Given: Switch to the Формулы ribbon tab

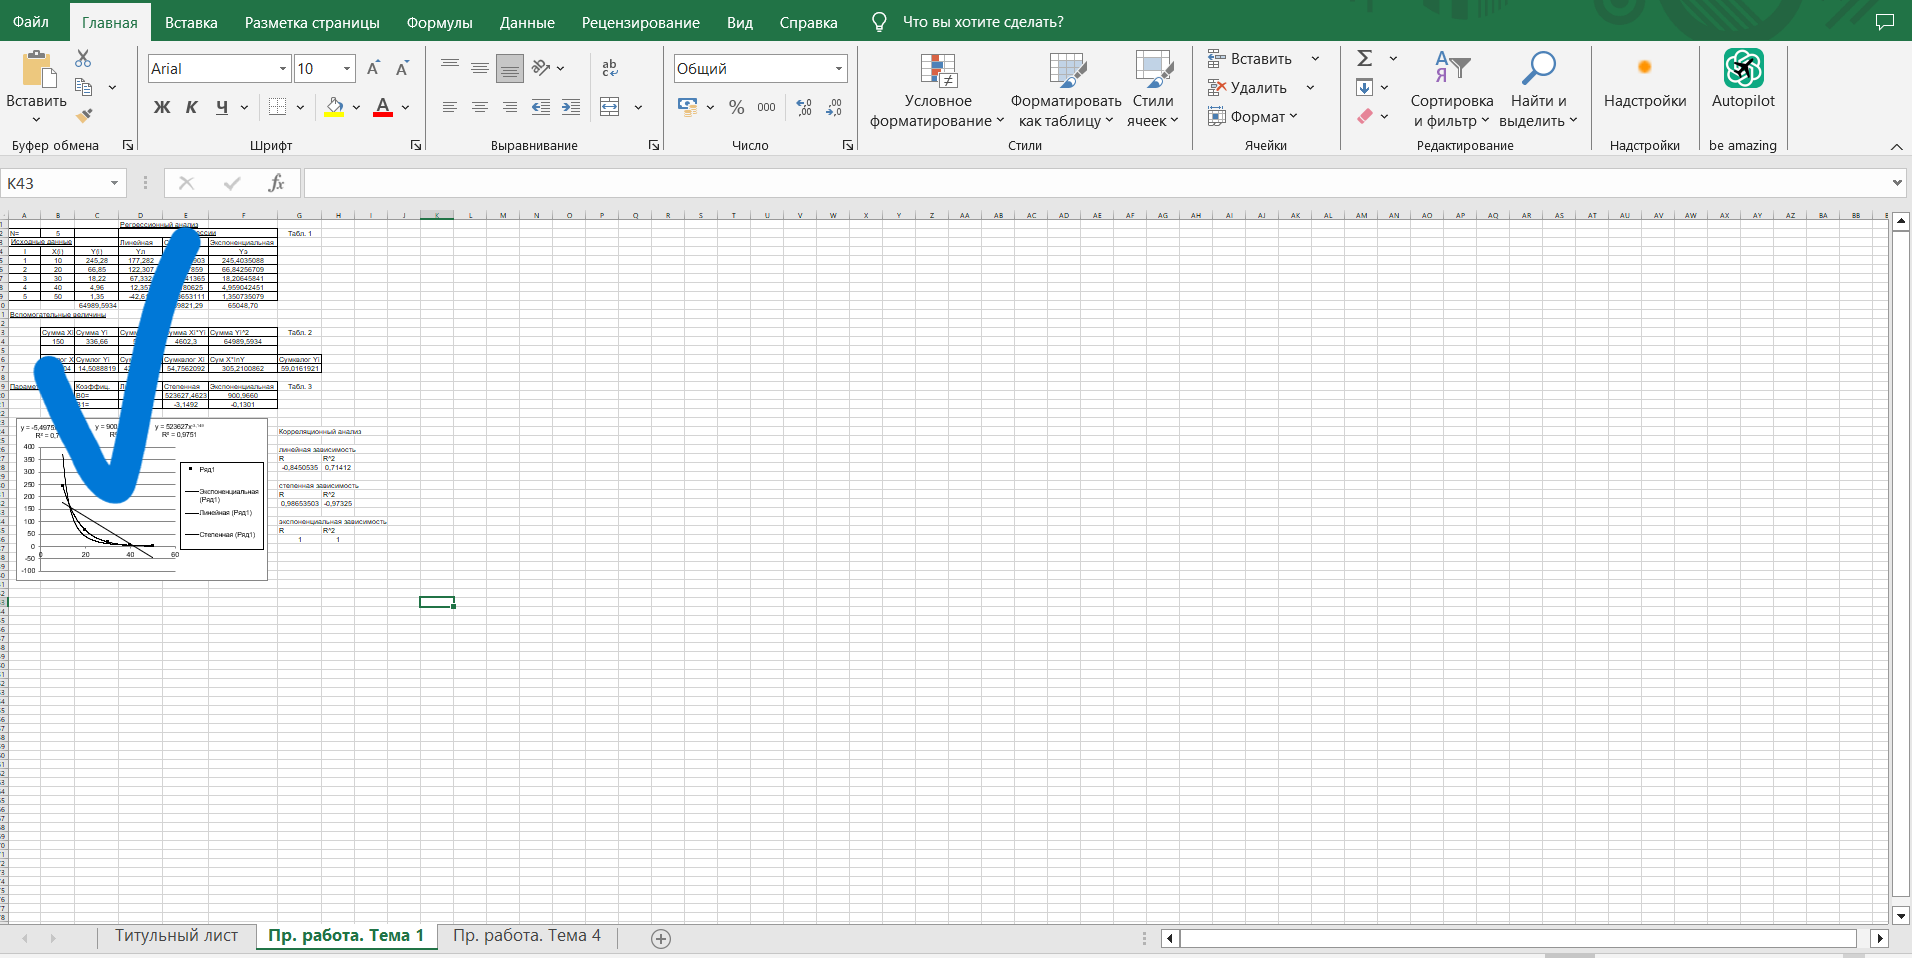Looking at the screenshot, I should pos(439,22).
